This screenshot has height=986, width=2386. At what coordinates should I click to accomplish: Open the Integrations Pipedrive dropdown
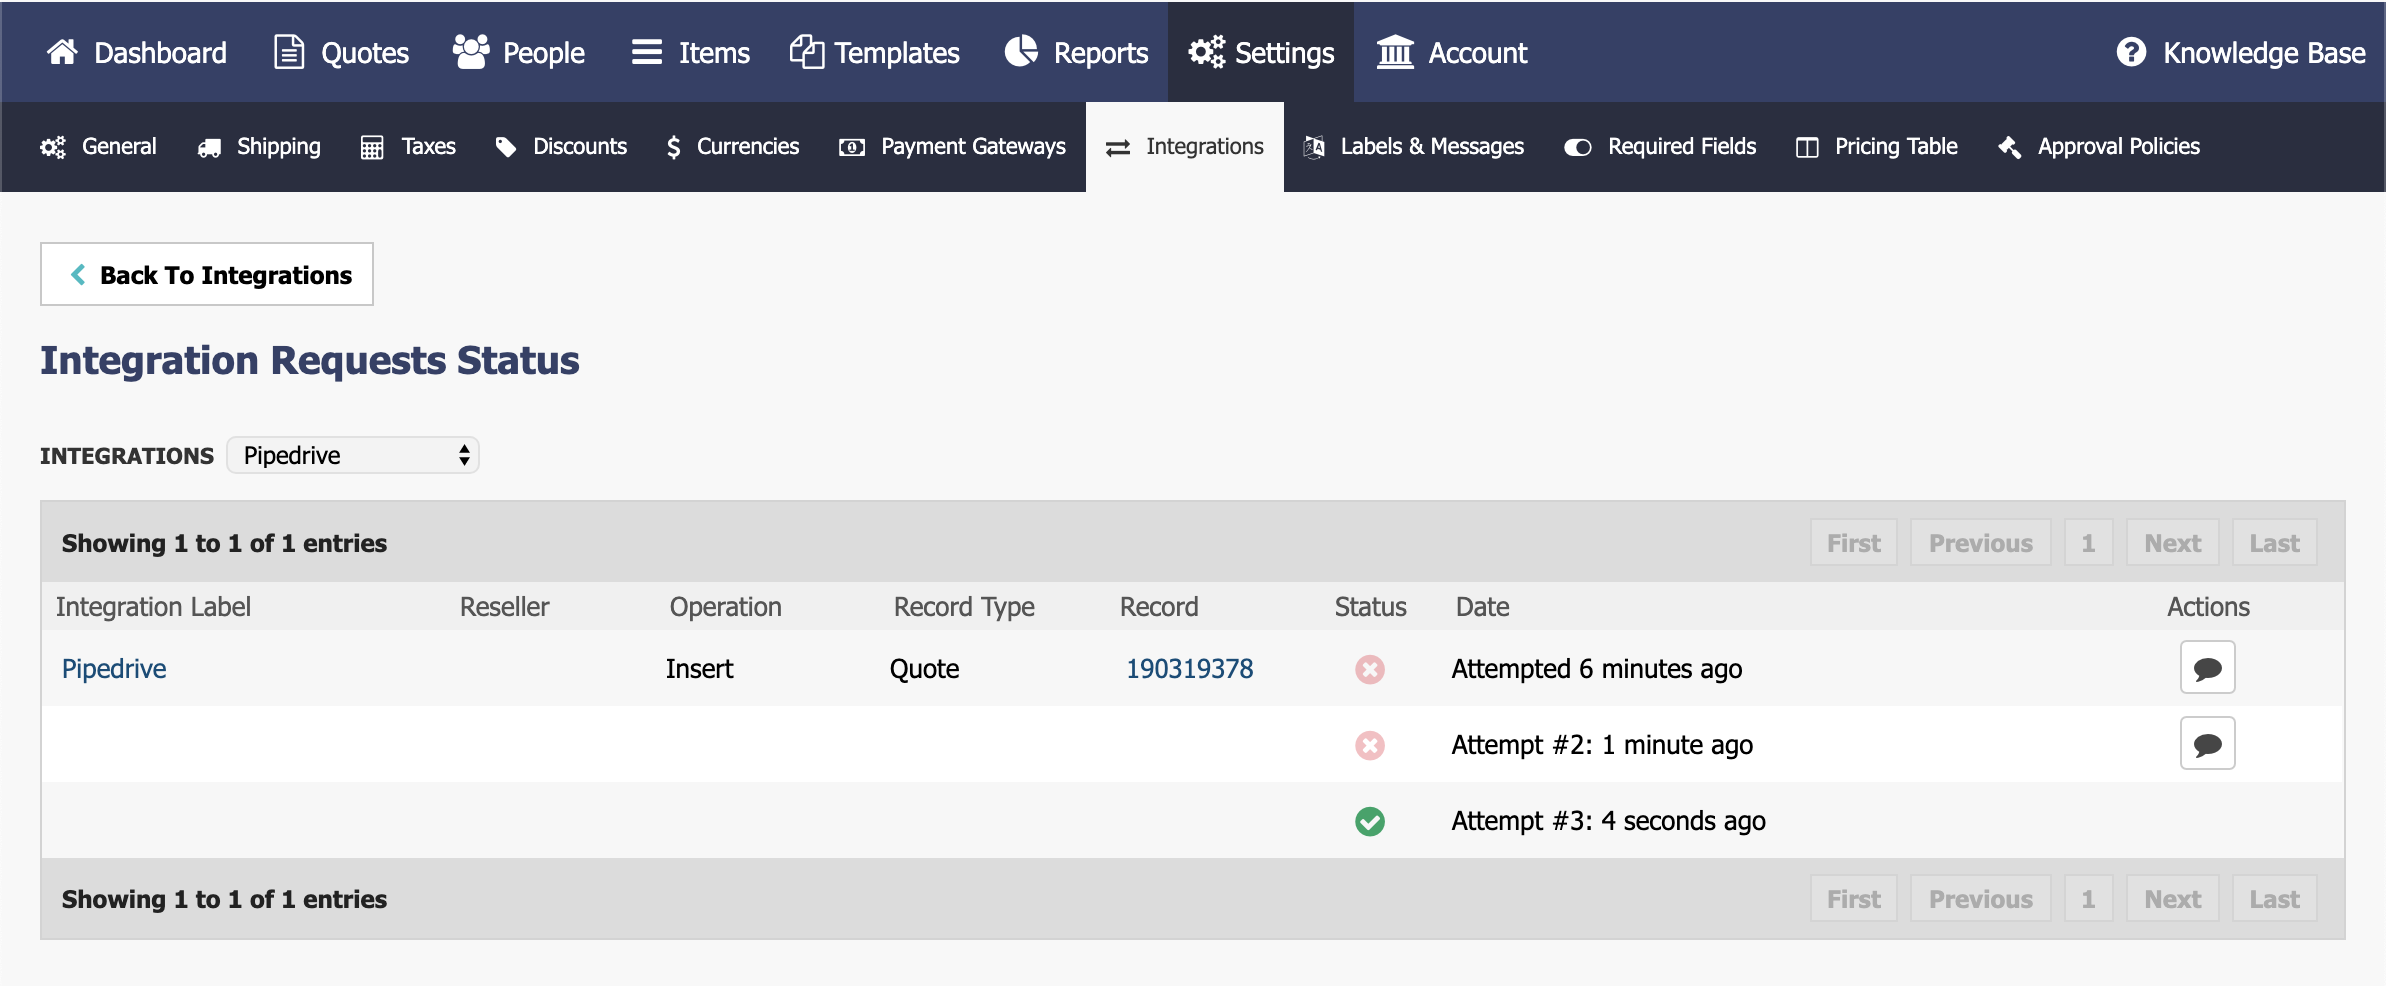pos(353,456)
